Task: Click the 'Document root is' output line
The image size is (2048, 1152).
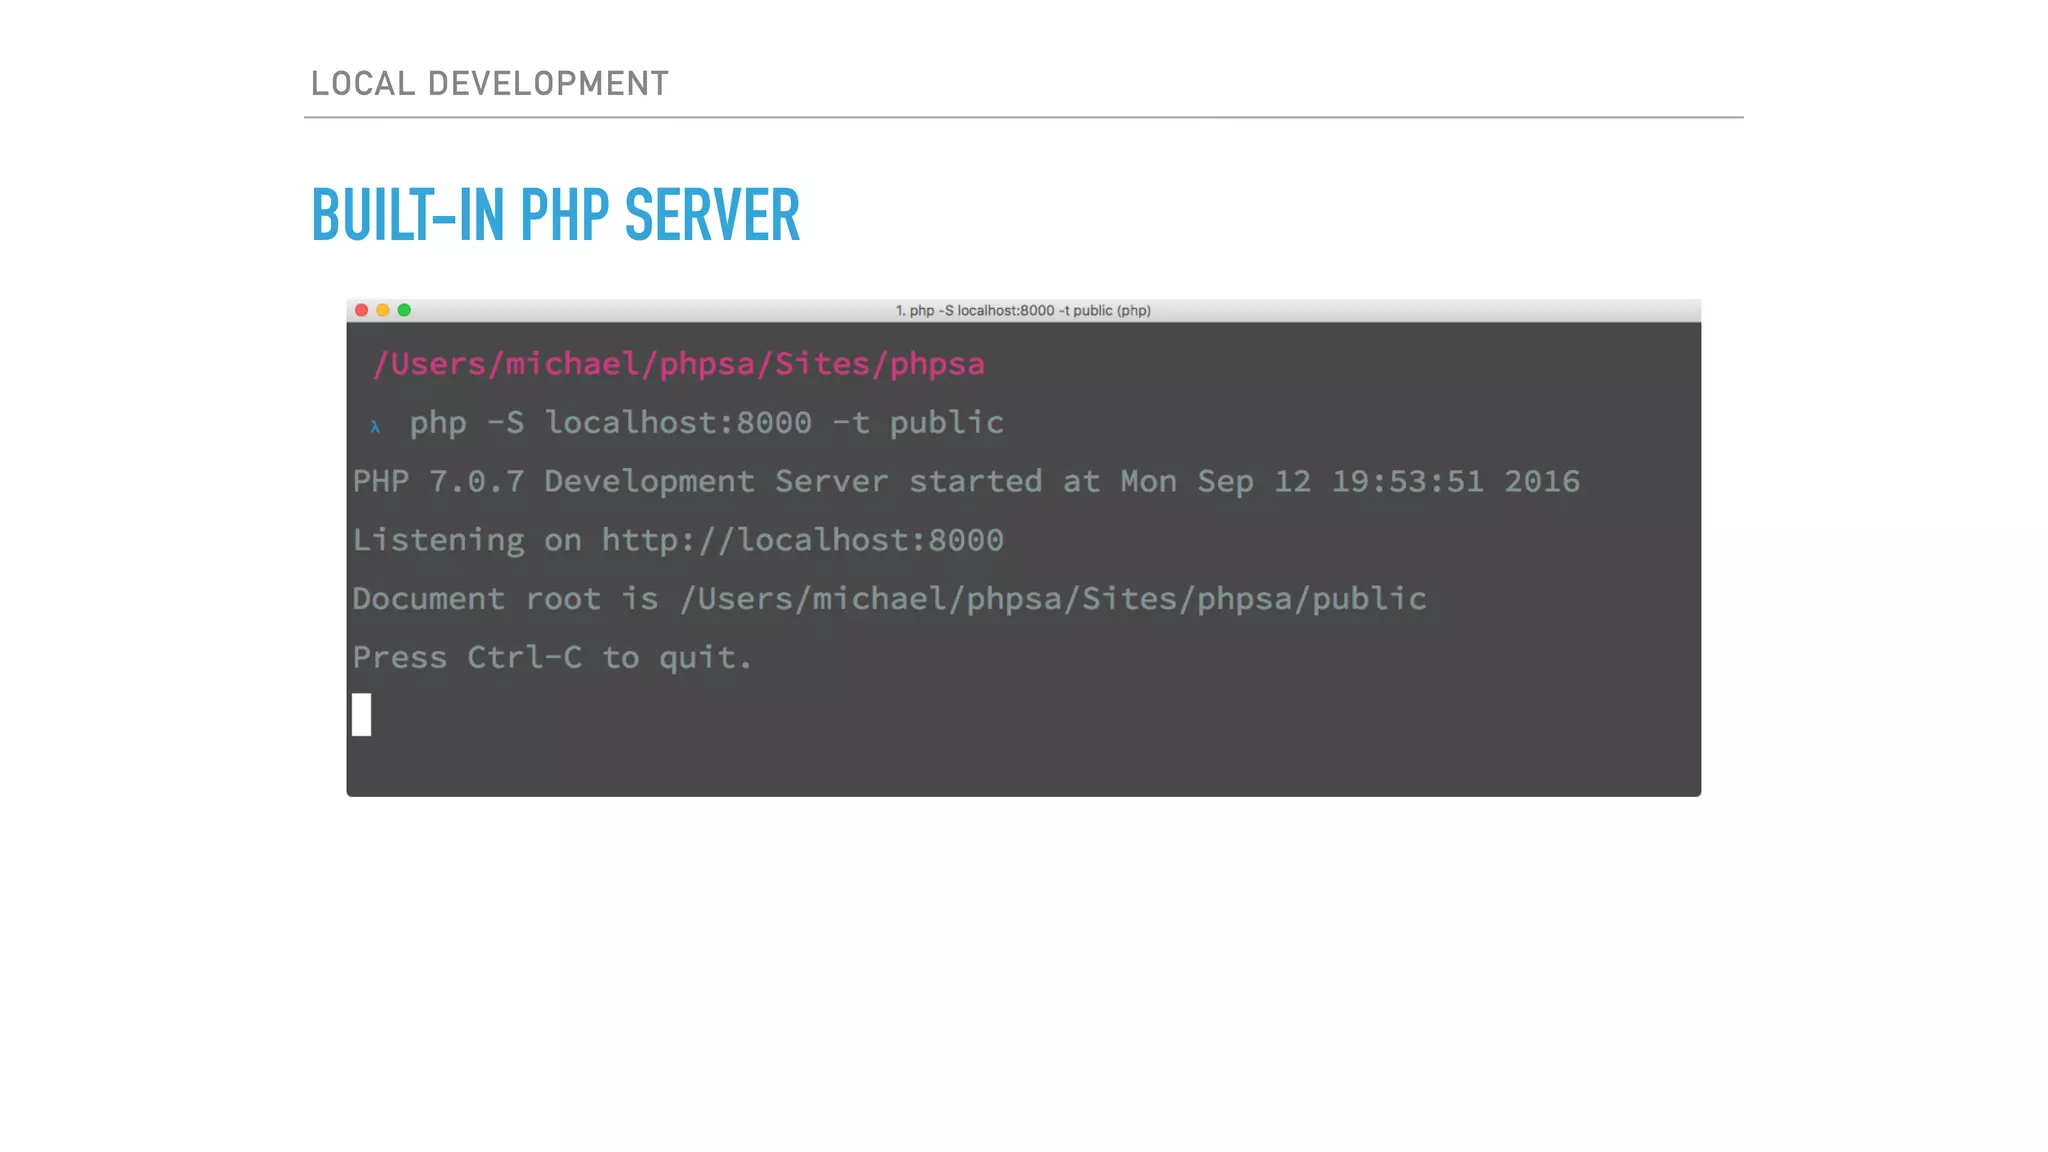Action: pos(889,599)
